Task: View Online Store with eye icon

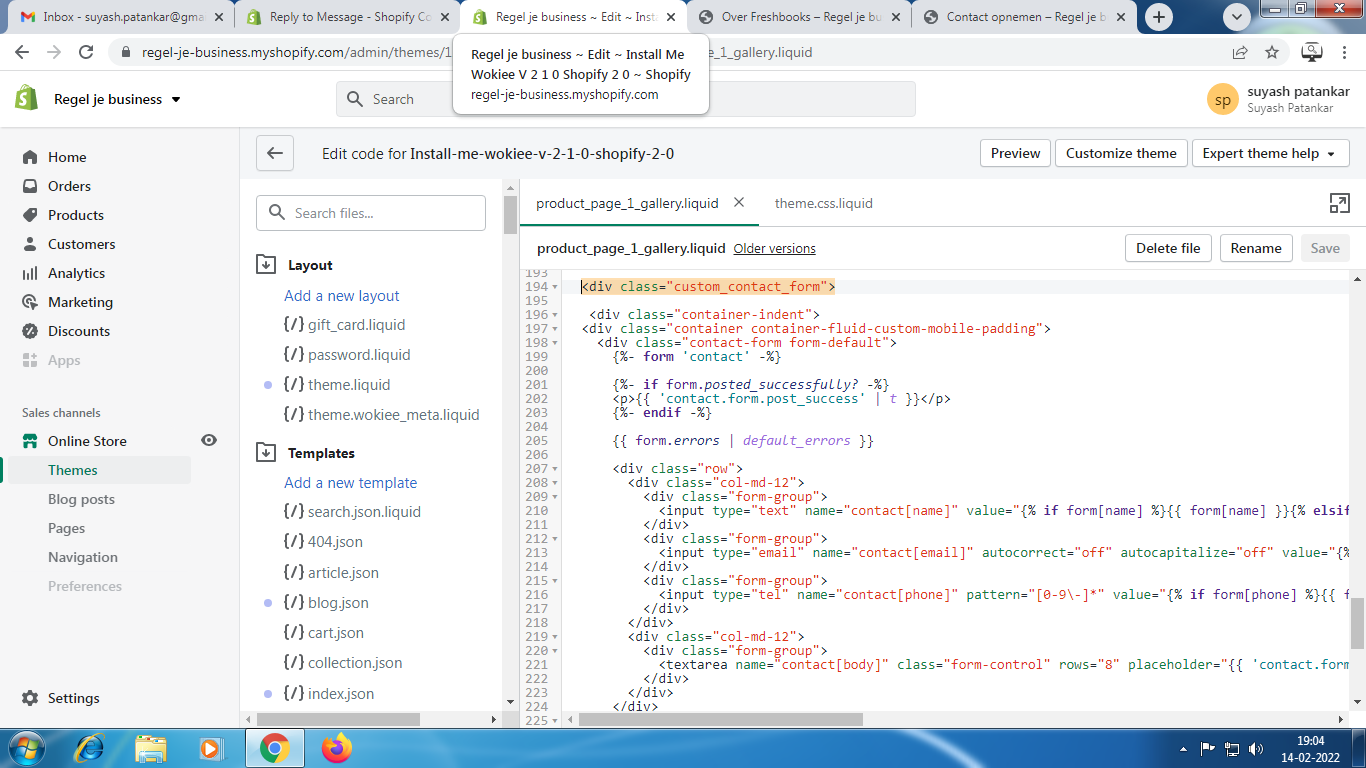Action: [x=209, y=440]
